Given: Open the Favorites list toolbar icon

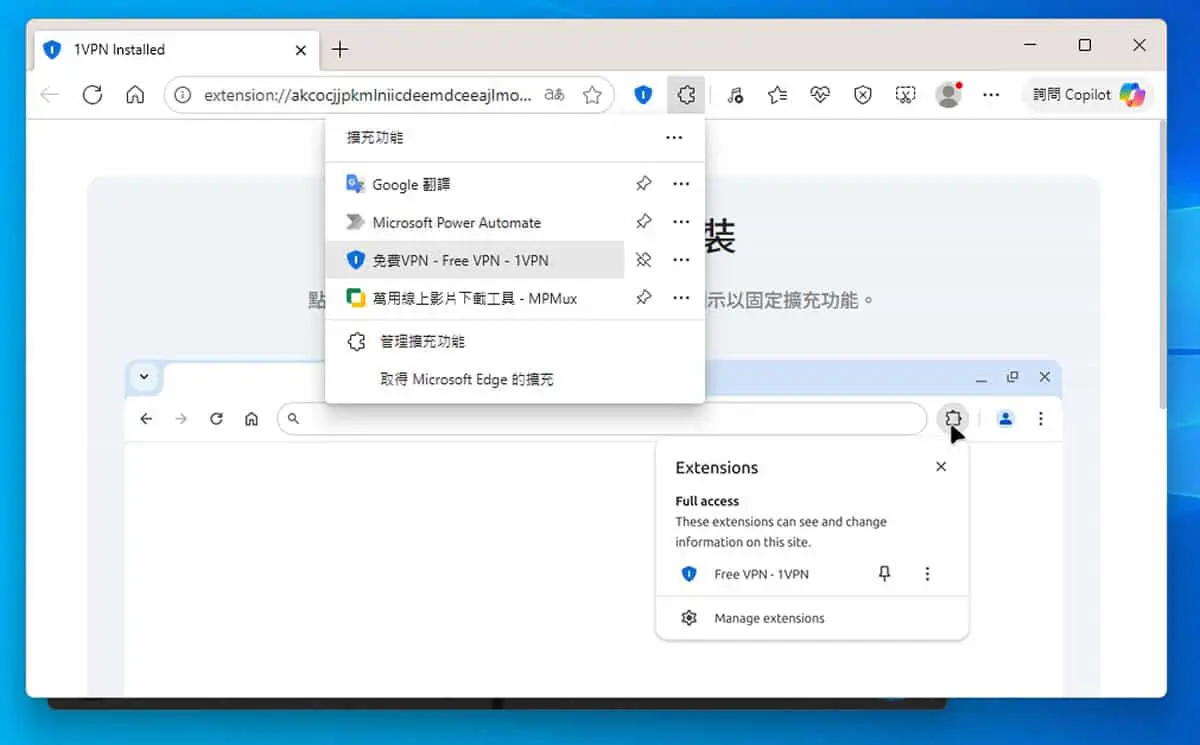Looking at the screenshot, I should 777,95.
